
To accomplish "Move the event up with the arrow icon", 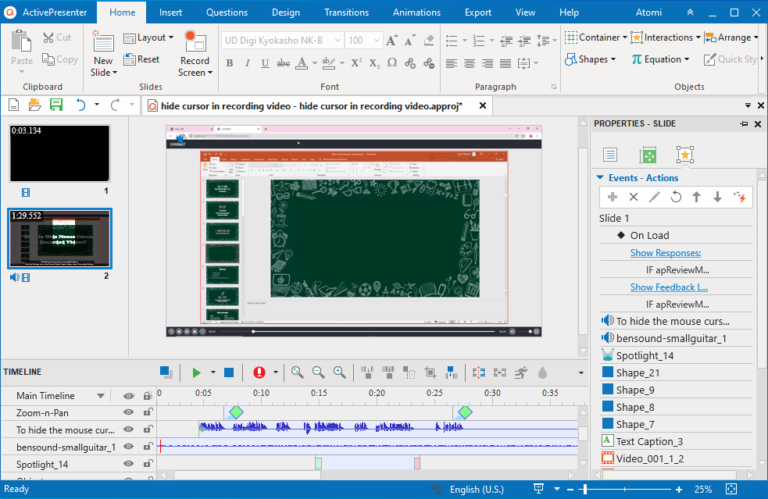I will coord(696,197).
